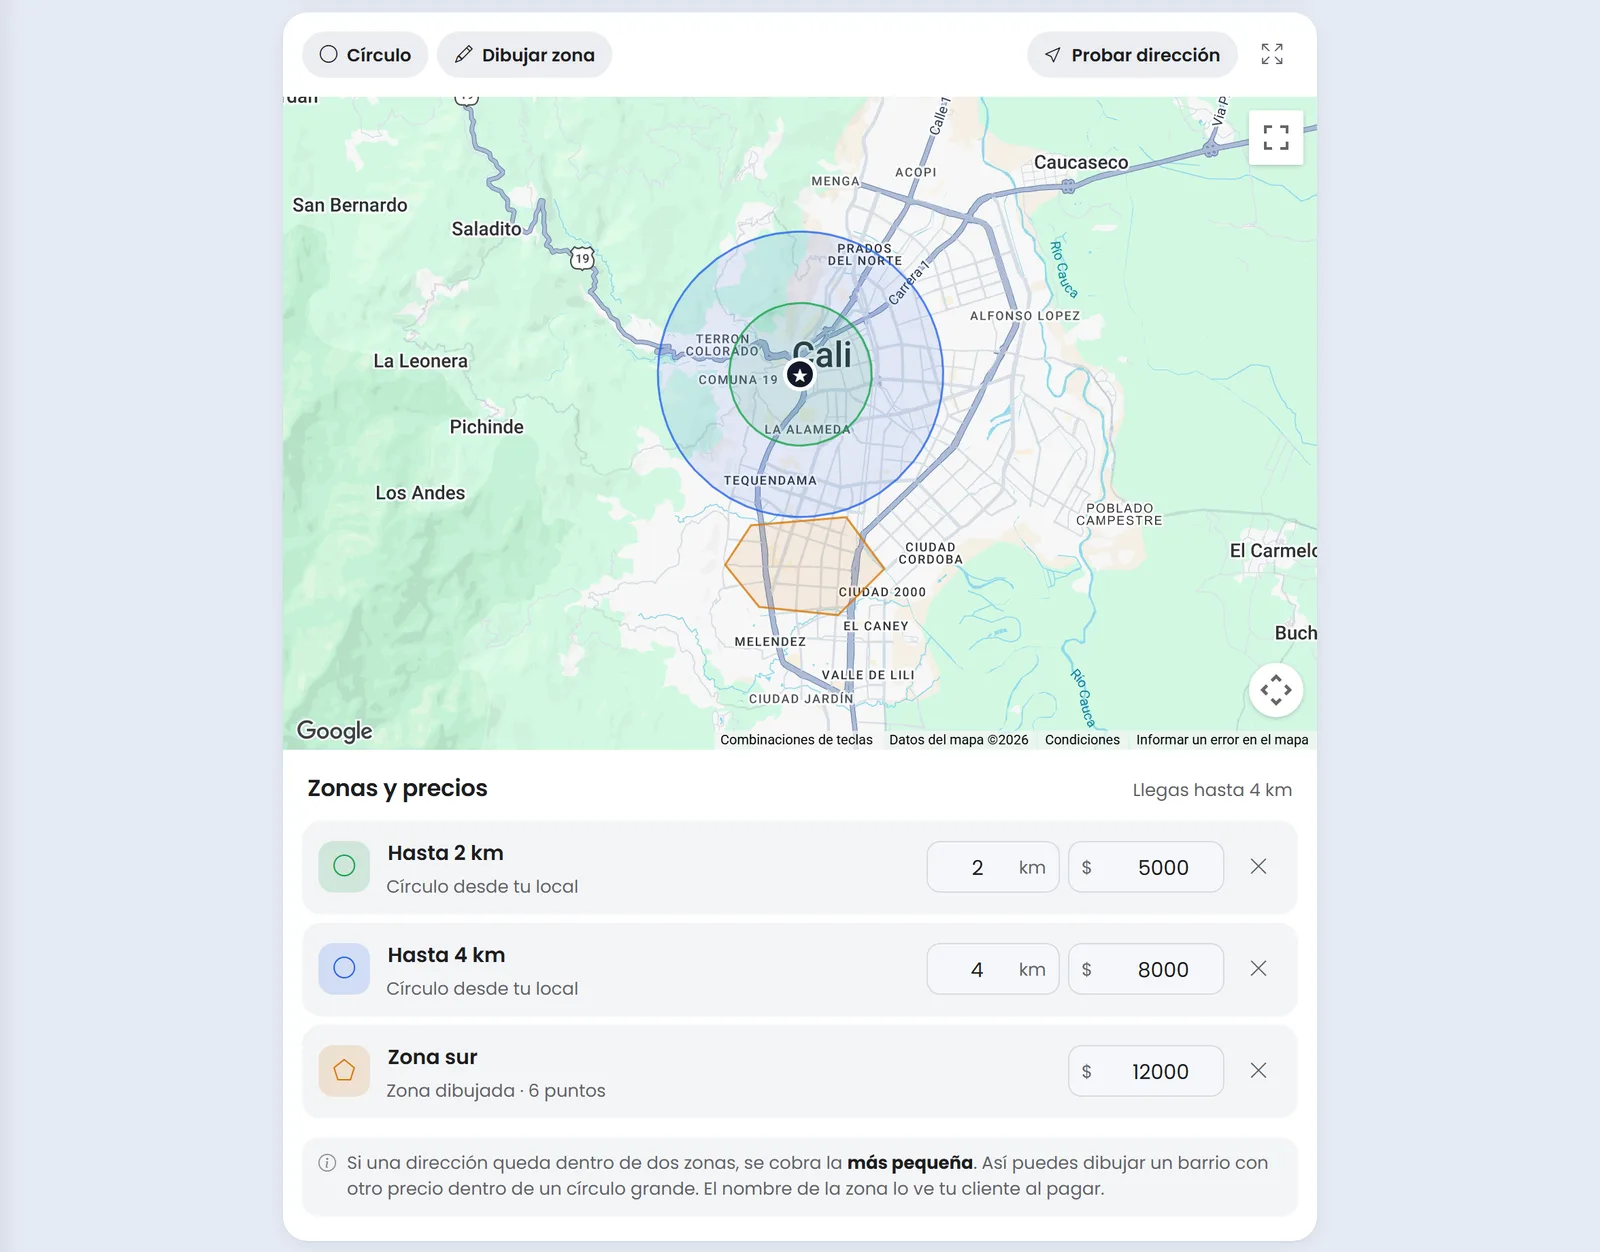Click the Hasta 4 km title
The image size is (1600, 1252).
pos(446,955)
